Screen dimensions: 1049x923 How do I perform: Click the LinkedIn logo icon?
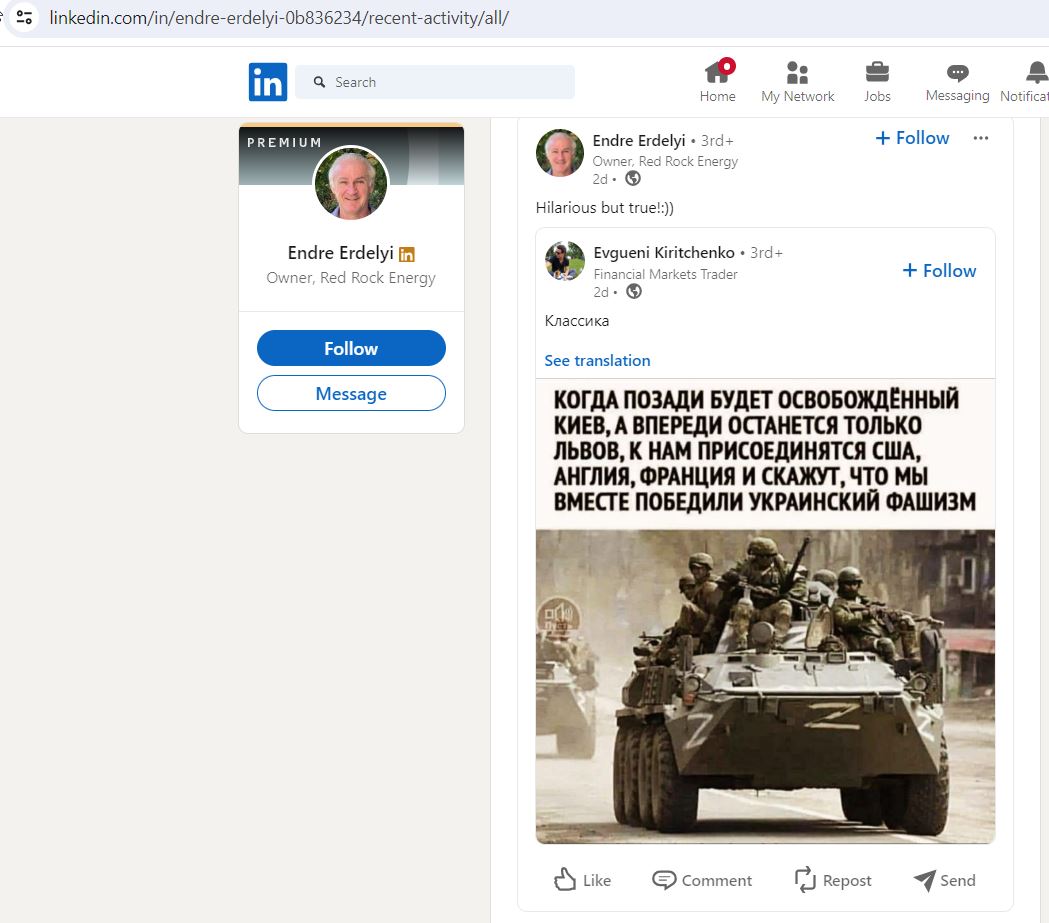click(x=268, y=82)
